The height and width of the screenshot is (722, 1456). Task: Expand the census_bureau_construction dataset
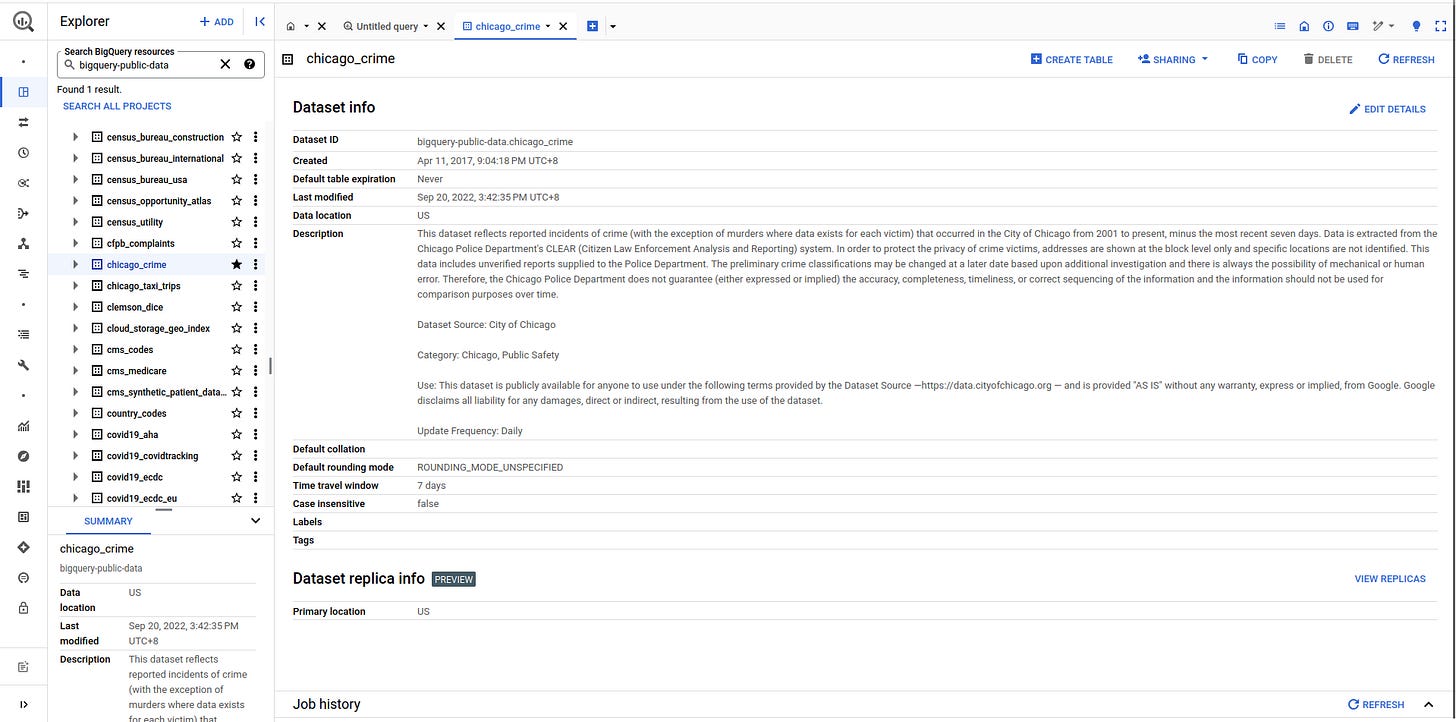tap(76, 137)
